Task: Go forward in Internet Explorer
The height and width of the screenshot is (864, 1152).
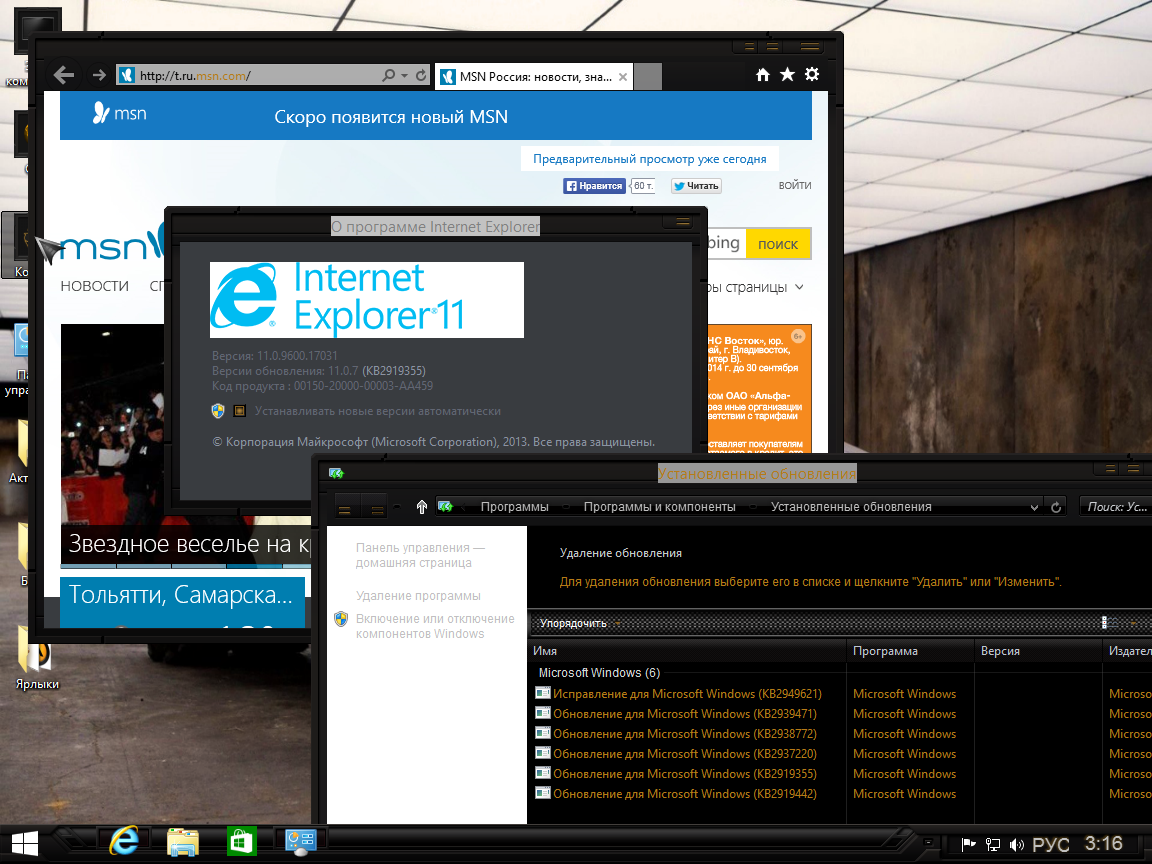Action: [99, 75]
